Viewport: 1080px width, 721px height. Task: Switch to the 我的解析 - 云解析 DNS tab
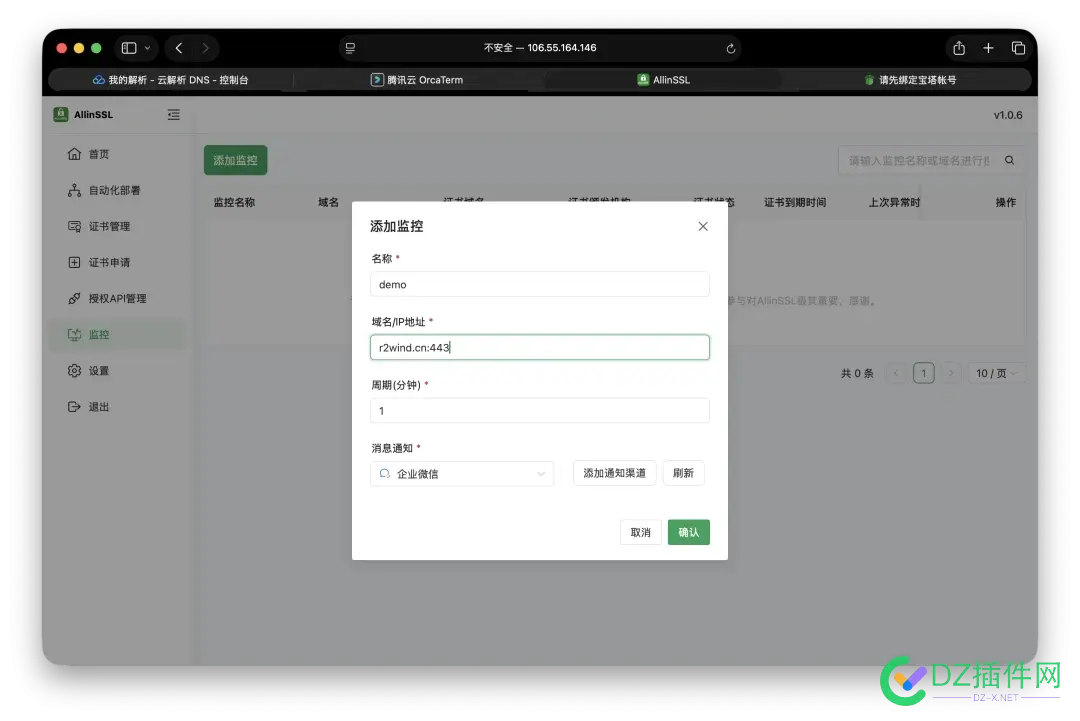point(171,80)
